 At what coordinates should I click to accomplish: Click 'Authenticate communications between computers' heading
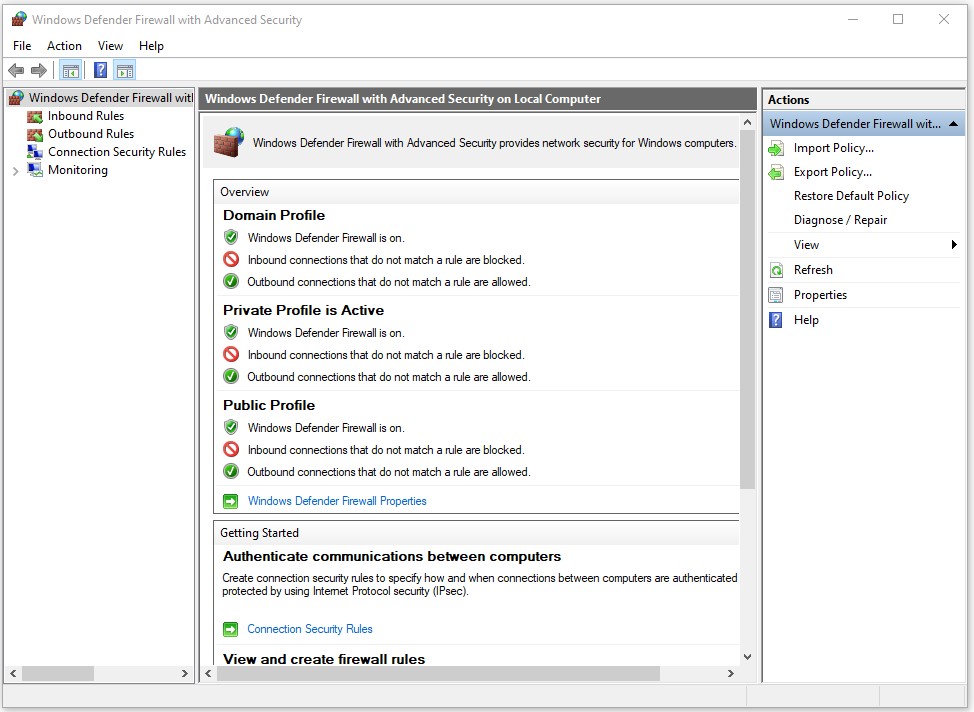(x=392, y=557)
